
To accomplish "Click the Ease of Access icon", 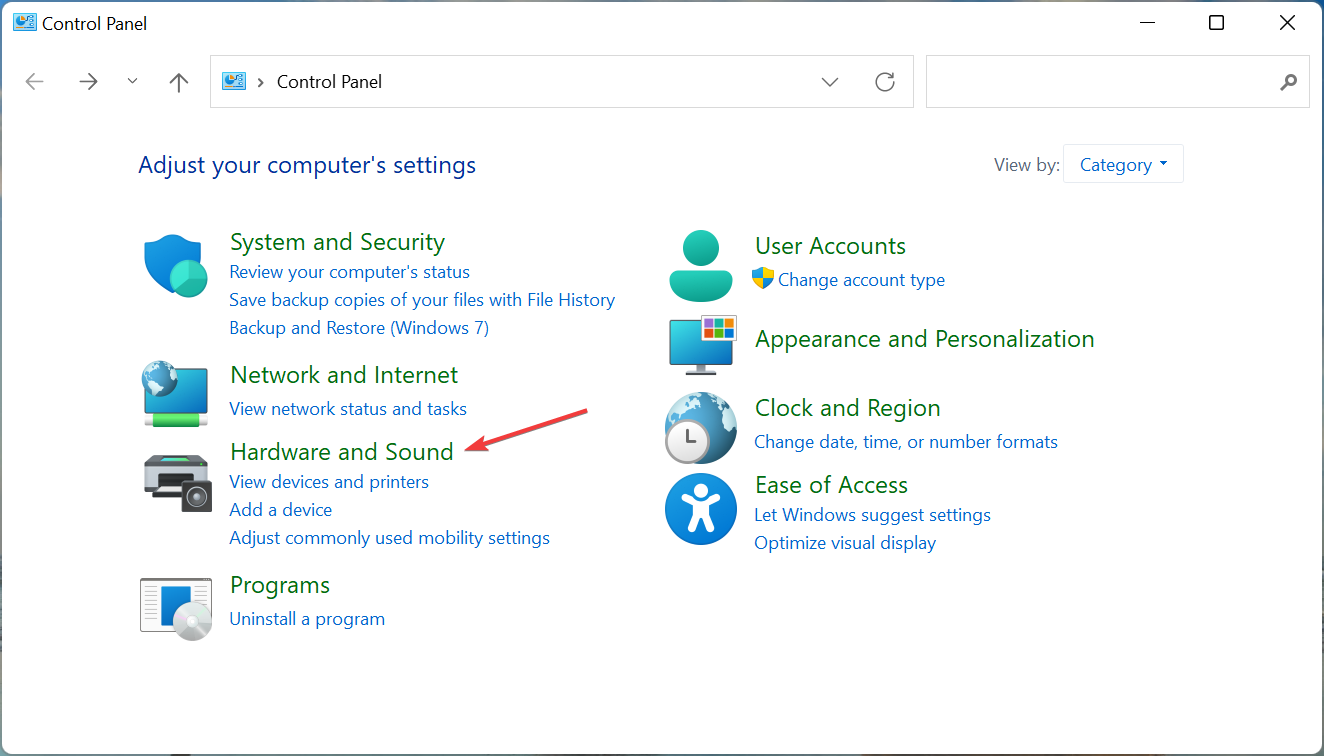I will pyautogui.click(x=701, y=509).
